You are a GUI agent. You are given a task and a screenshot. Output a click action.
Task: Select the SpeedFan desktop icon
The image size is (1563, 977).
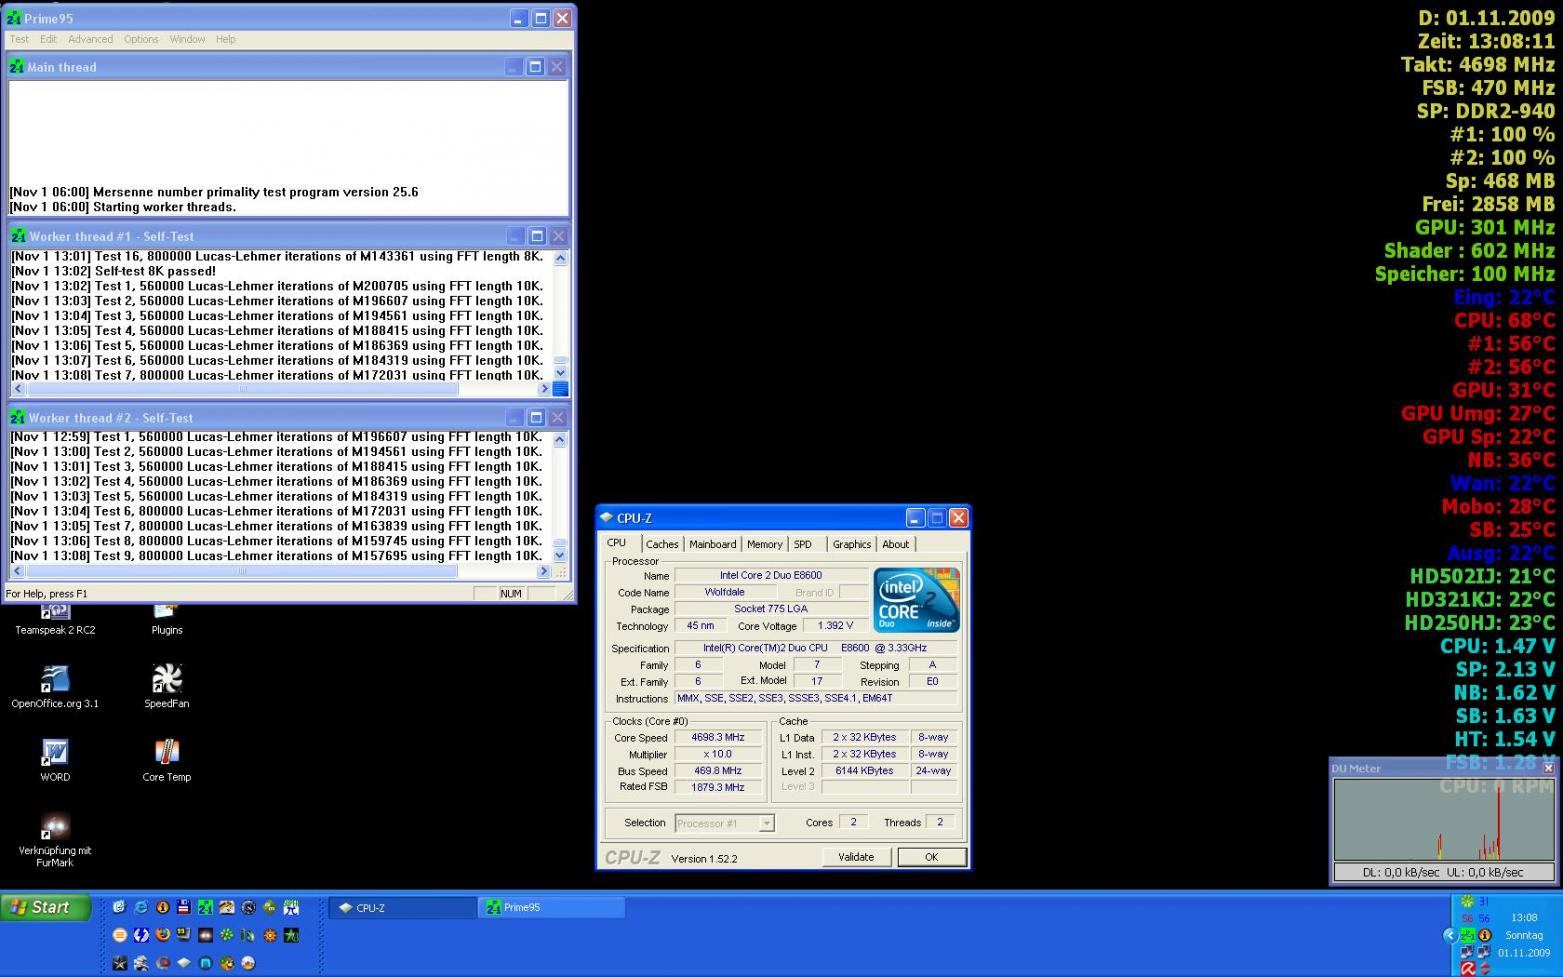click(166, 686)
